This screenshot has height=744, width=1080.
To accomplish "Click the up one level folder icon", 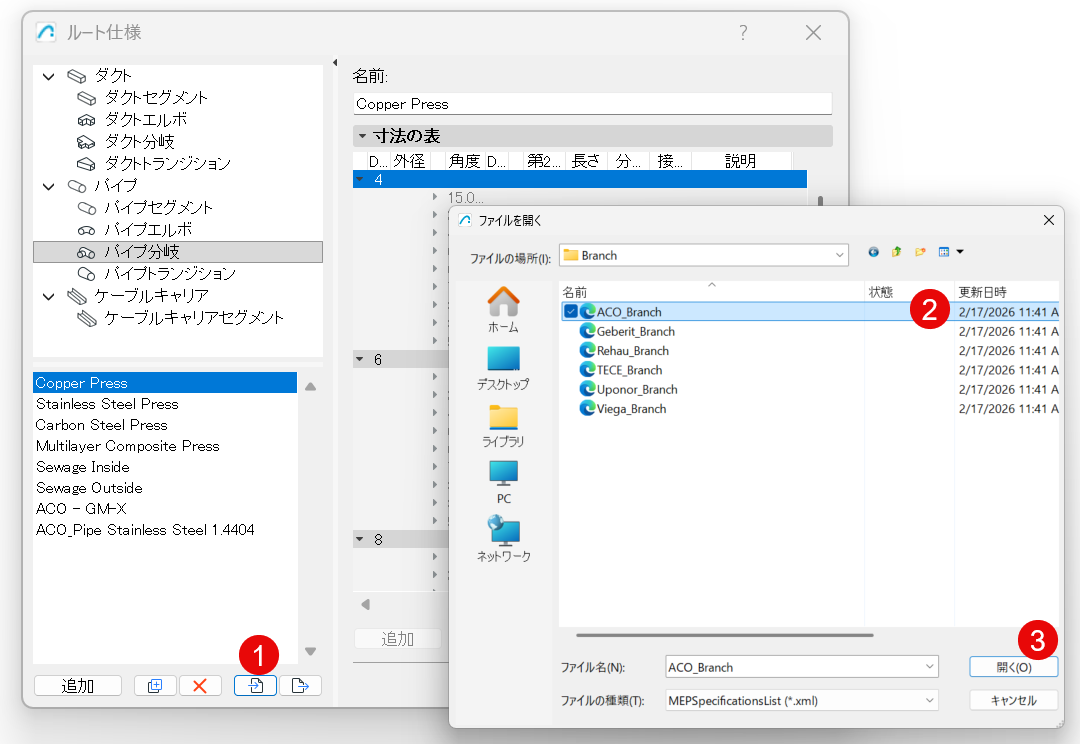I will click(x=896, y=252).
